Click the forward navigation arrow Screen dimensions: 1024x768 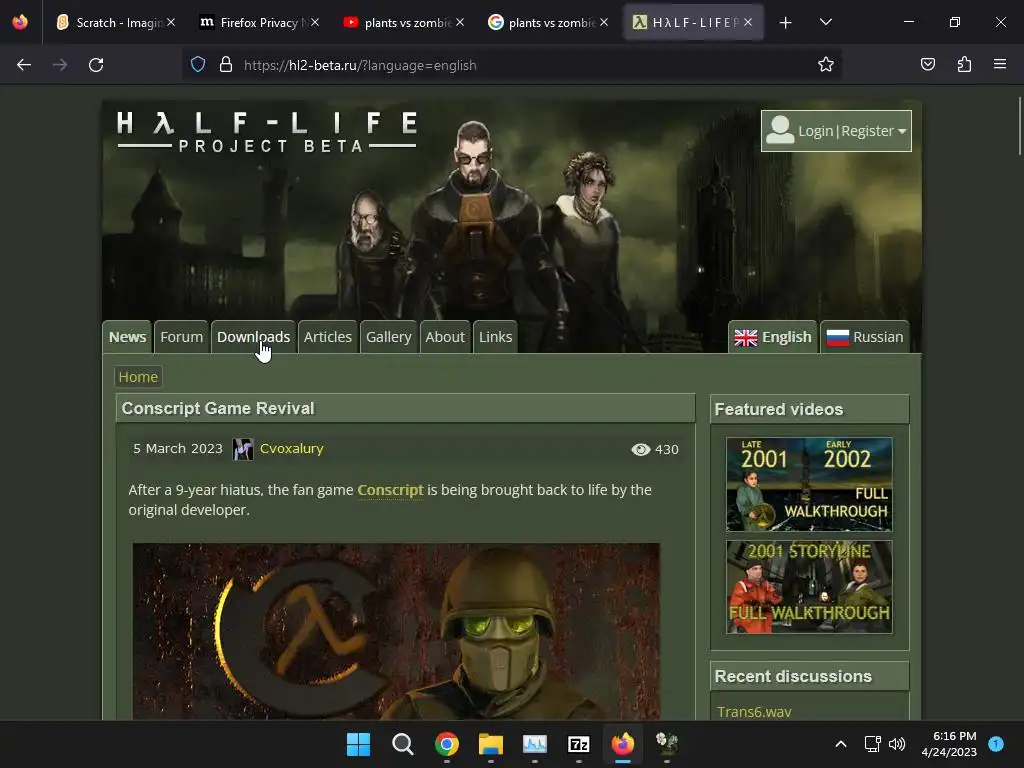[x=60, y=65]
